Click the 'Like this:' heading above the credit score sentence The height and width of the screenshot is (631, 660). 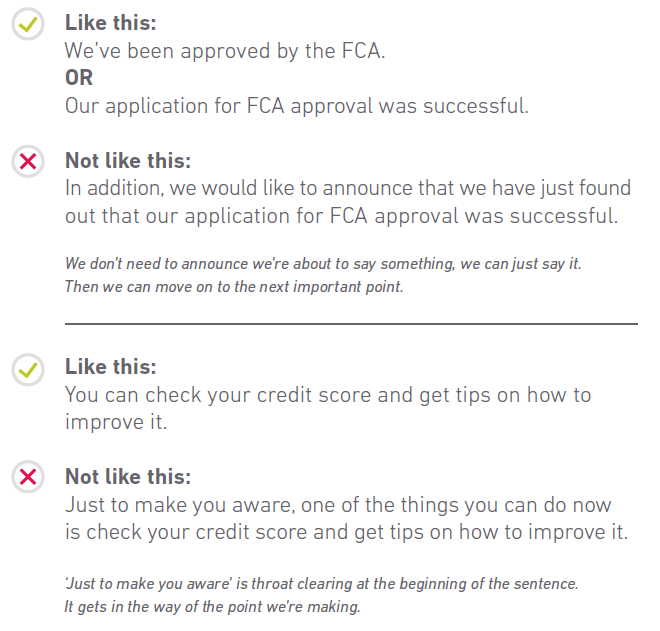tap(111, 367)
